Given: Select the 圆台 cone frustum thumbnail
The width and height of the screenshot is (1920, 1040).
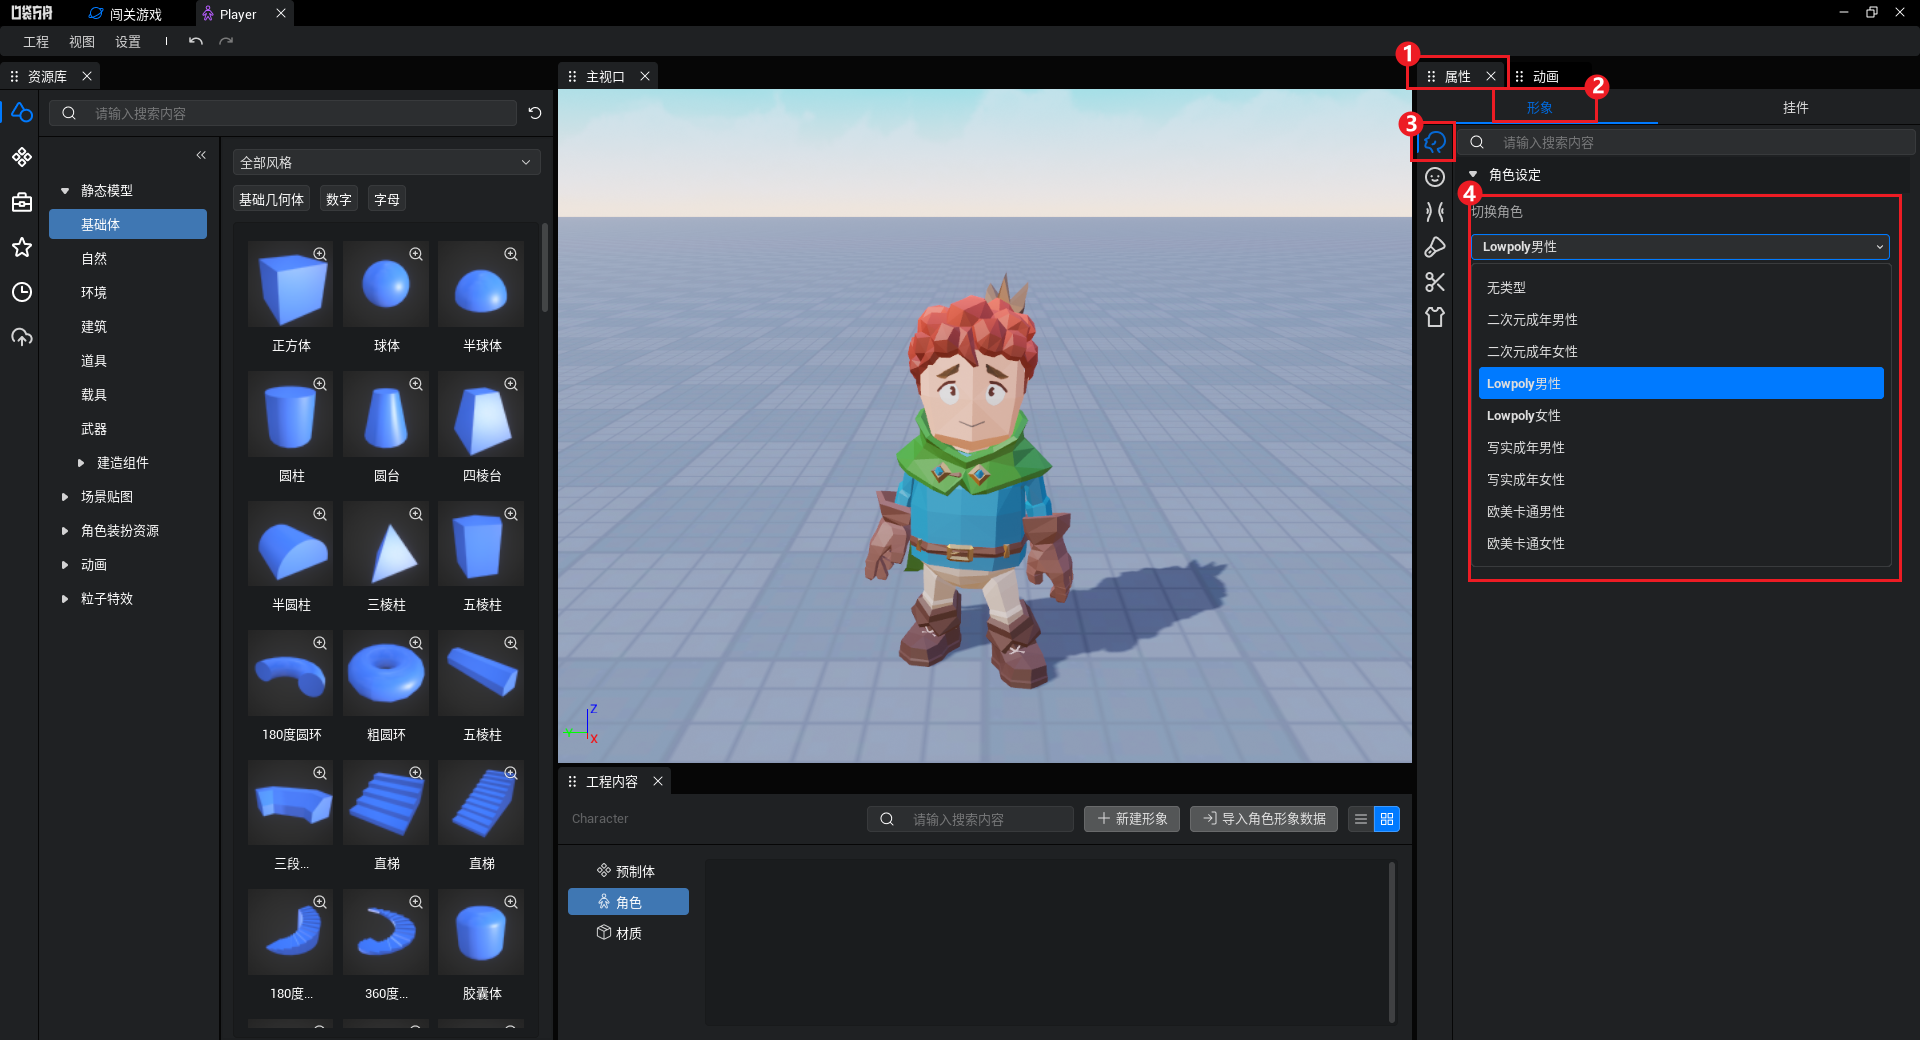Looking at the screenshot, I should point(386,414).
